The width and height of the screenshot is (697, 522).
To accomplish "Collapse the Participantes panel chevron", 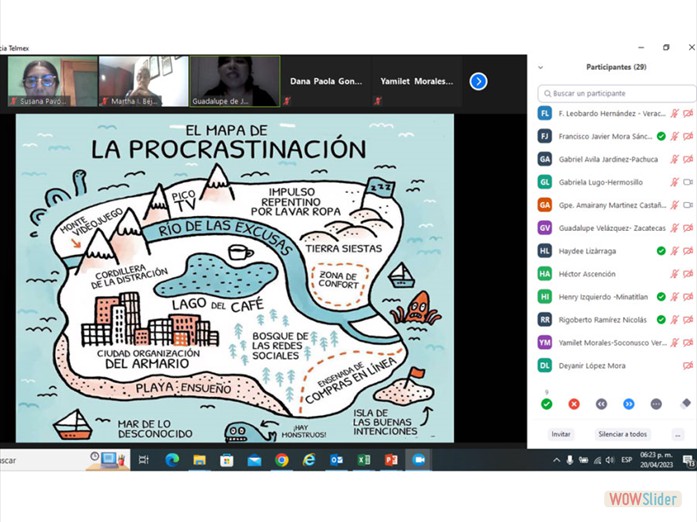I will (541, 68).
